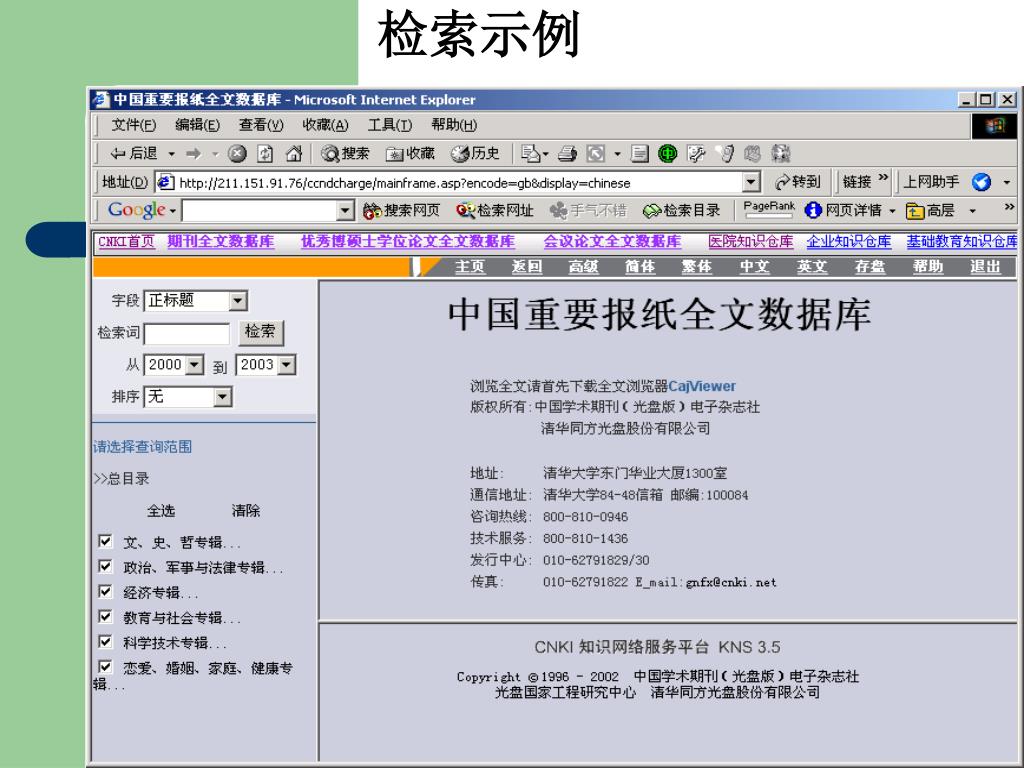Screen dimensions: 1024x768
Task: Click the Go (转到) button
Action: (797, 182)
